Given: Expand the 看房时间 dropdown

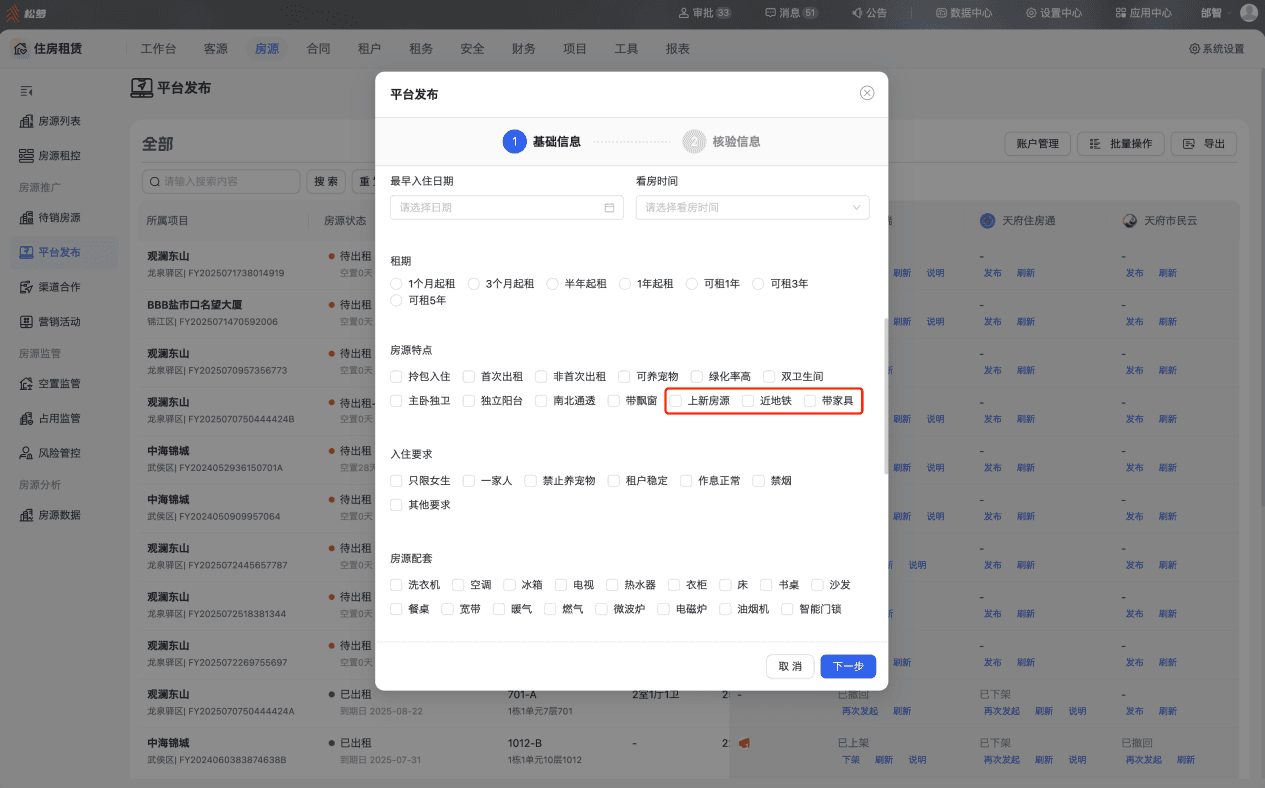Looking at the screenshot, I should (x=752, y=208).
